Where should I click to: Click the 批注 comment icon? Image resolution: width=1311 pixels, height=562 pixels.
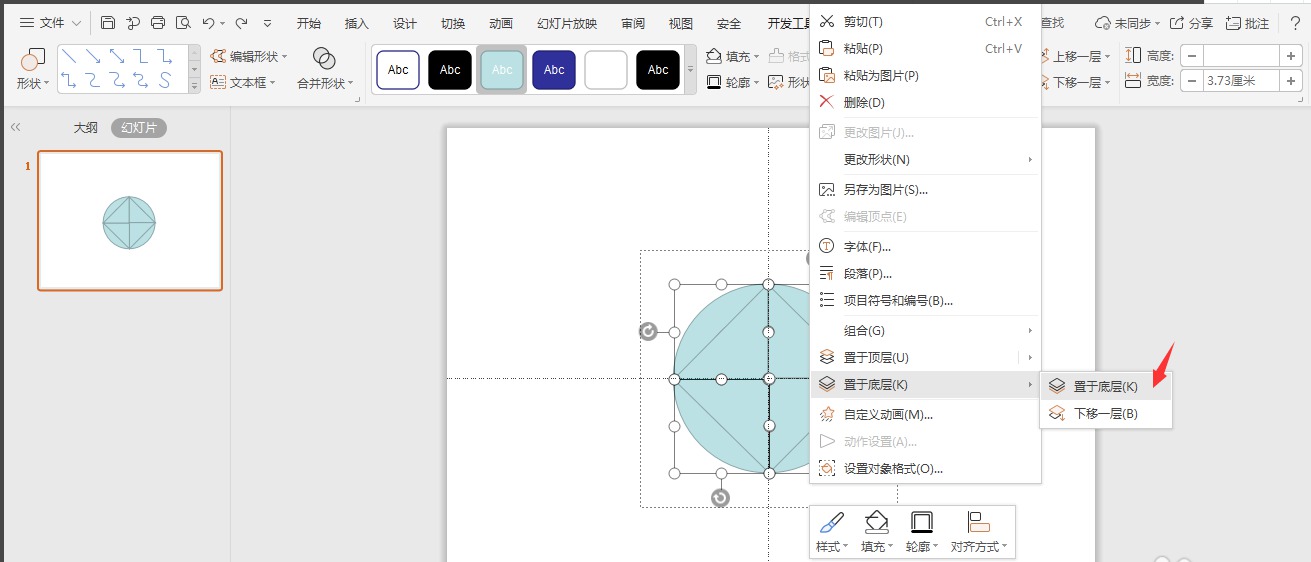click(x=1233, y=23)
